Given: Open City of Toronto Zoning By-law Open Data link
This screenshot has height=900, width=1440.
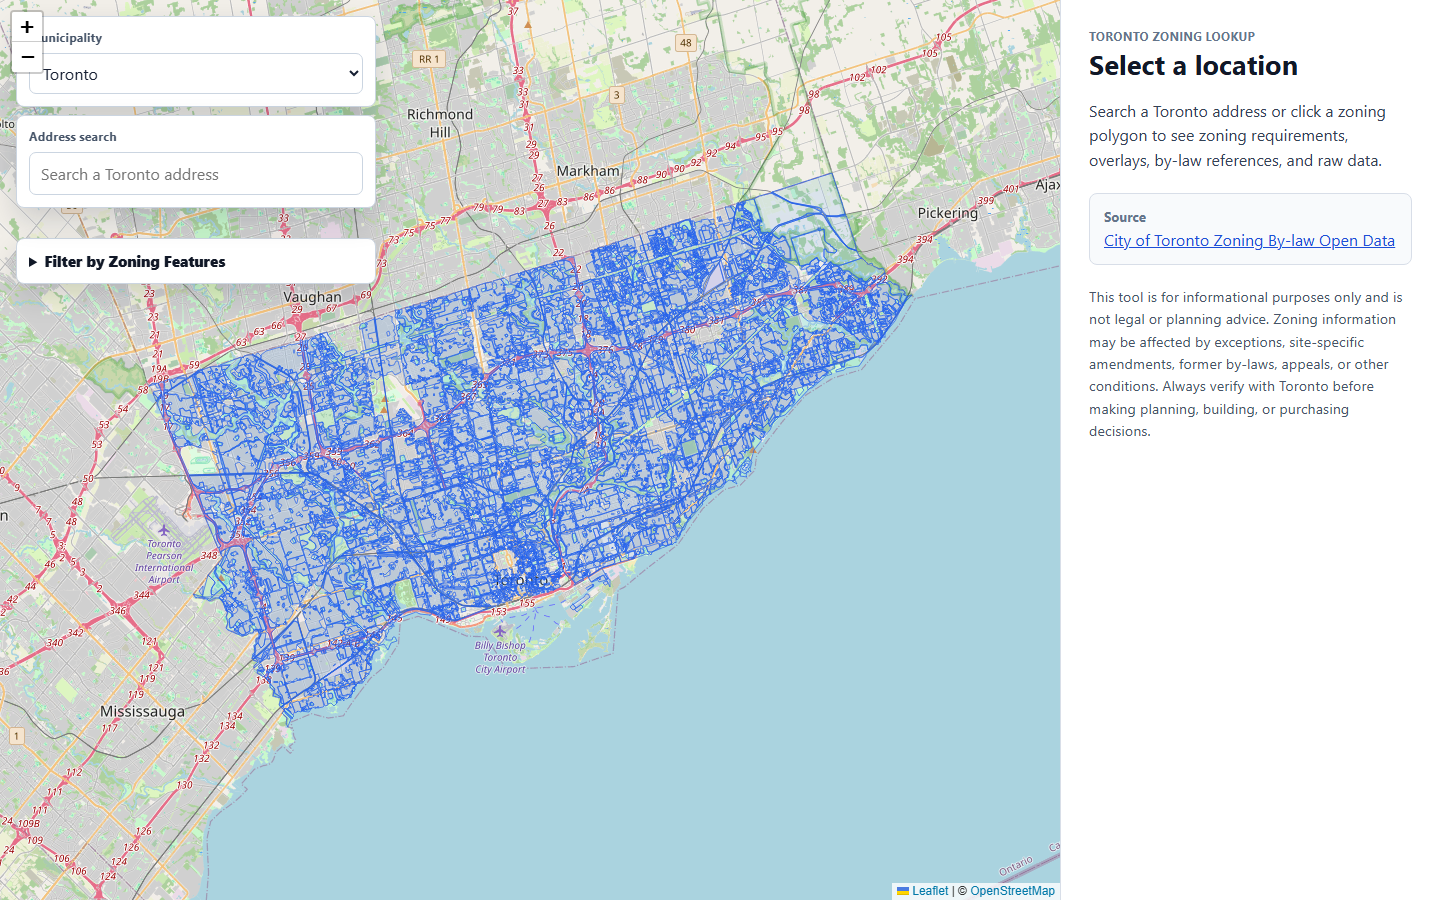Looking at the screenshot, I should click(x=1249, y=240).
